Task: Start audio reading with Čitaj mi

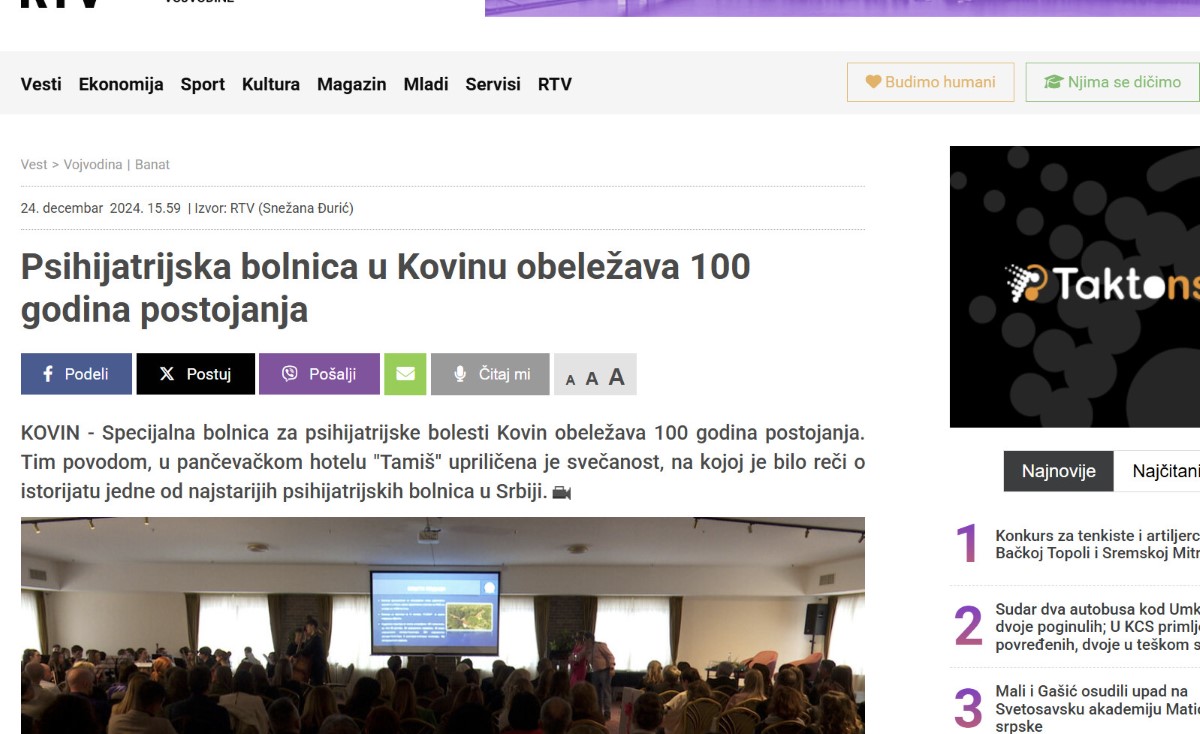Action: [490, 374]
